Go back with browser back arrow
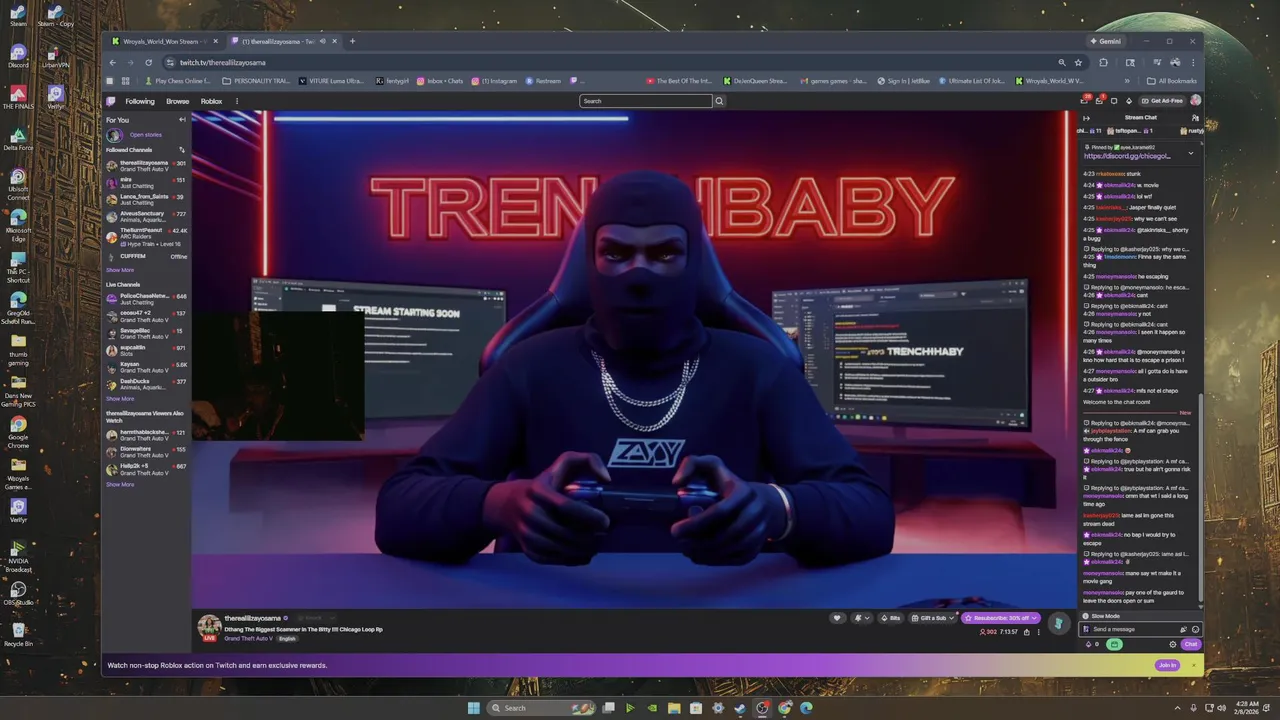This screenshot has height=720, width=1280. pyautogui.click(x=112, y=62)
